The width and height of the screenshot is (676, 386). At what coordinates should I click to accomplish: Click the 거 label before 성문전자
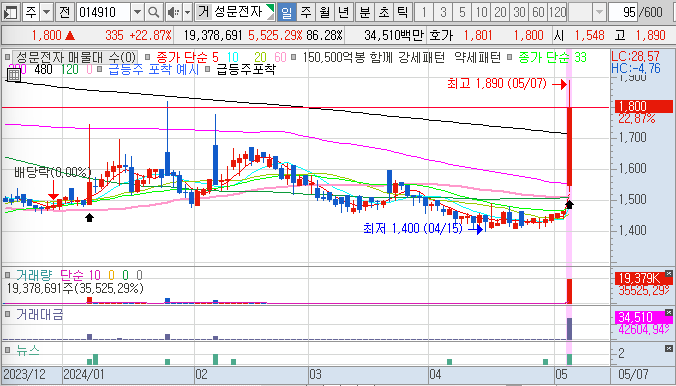[203, 12]
